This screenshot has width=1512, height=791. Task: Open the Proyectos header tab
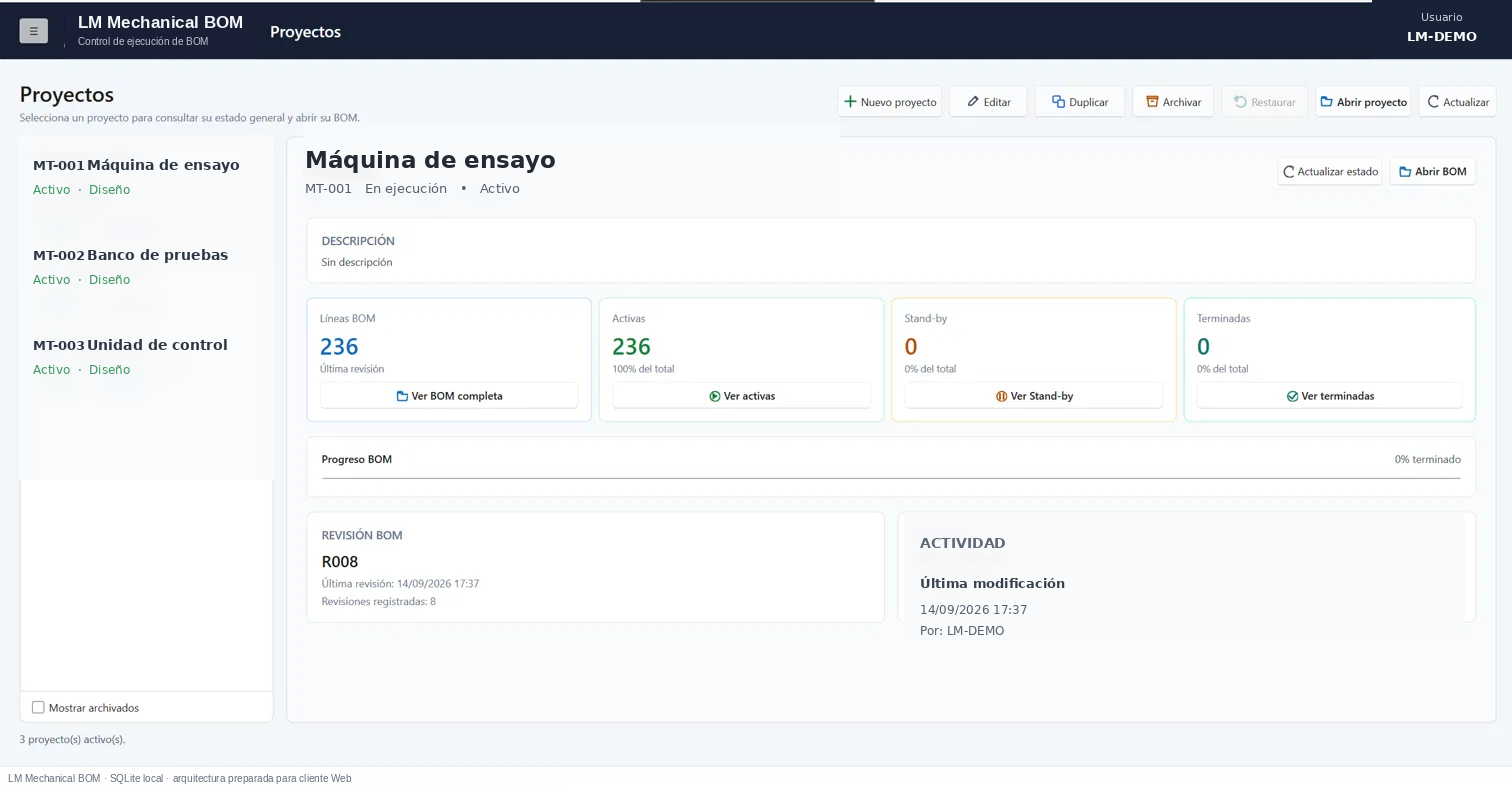pos(305,32)
